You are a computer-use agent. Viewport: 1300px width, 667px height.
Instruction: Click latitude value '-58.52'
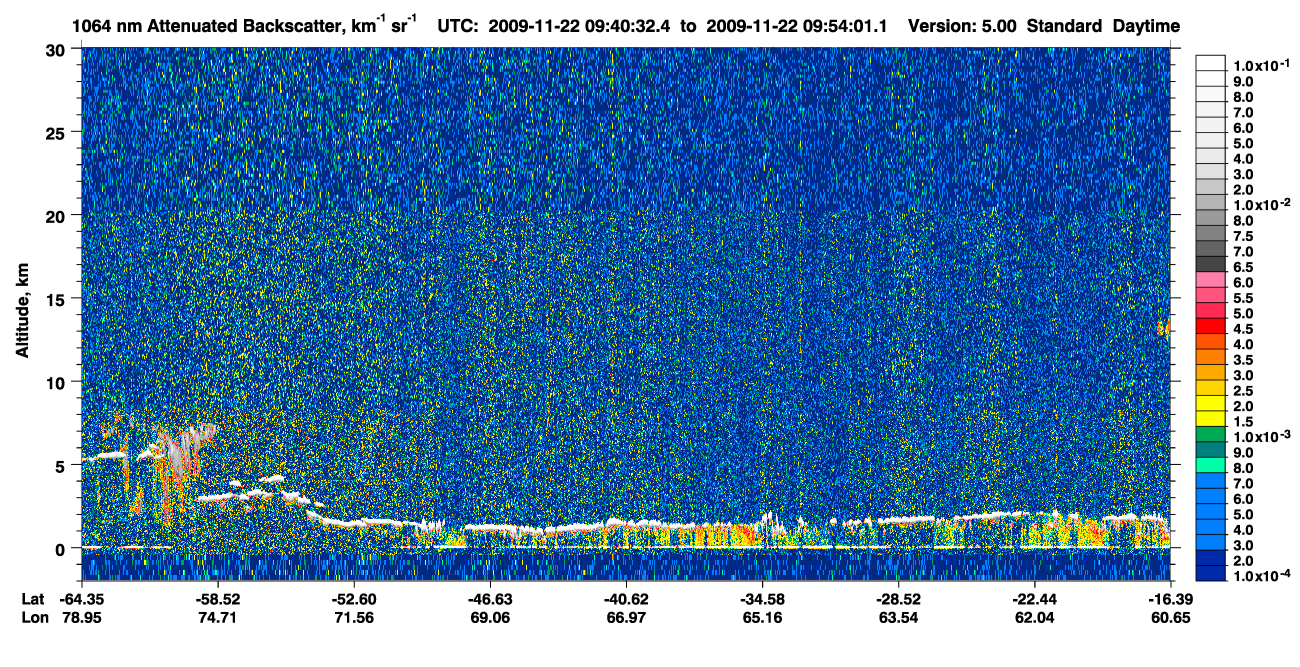218,599
